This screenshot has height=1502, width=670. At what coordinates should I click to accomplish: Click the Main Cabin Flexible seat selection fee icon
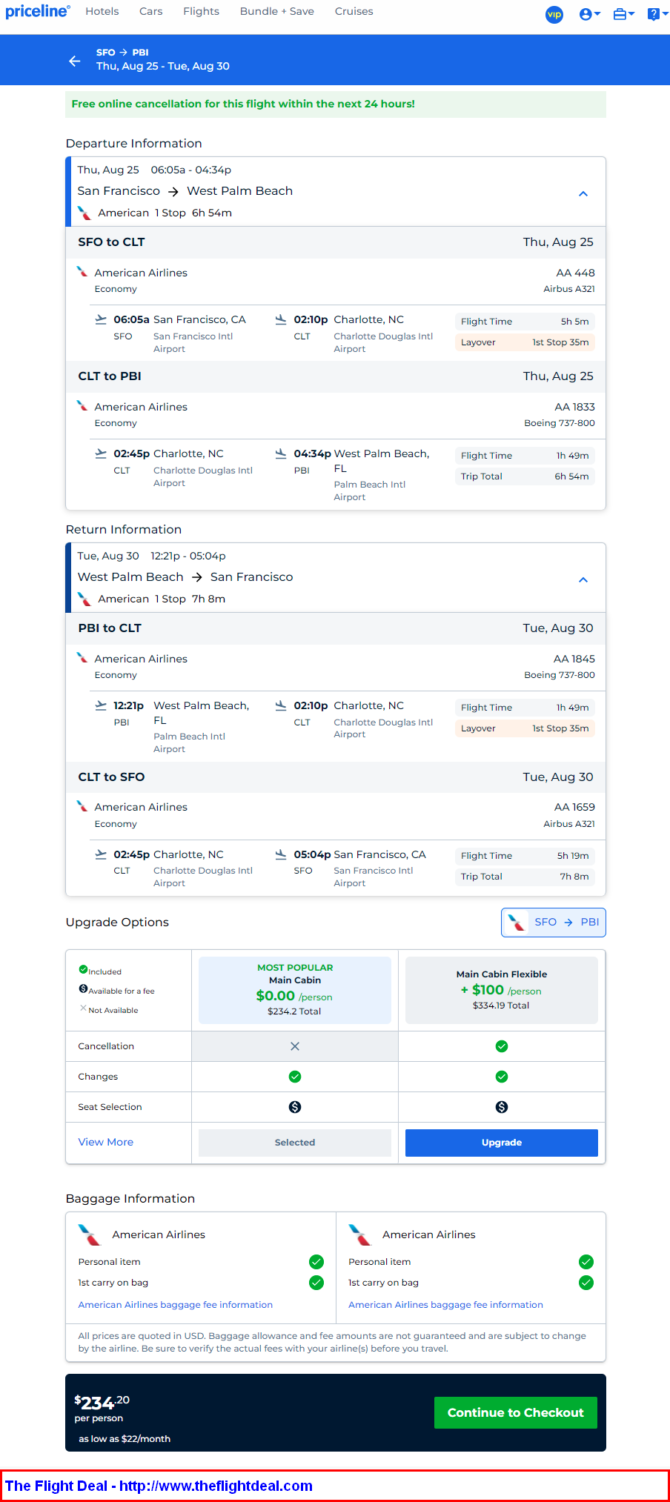click(501, 1107)
